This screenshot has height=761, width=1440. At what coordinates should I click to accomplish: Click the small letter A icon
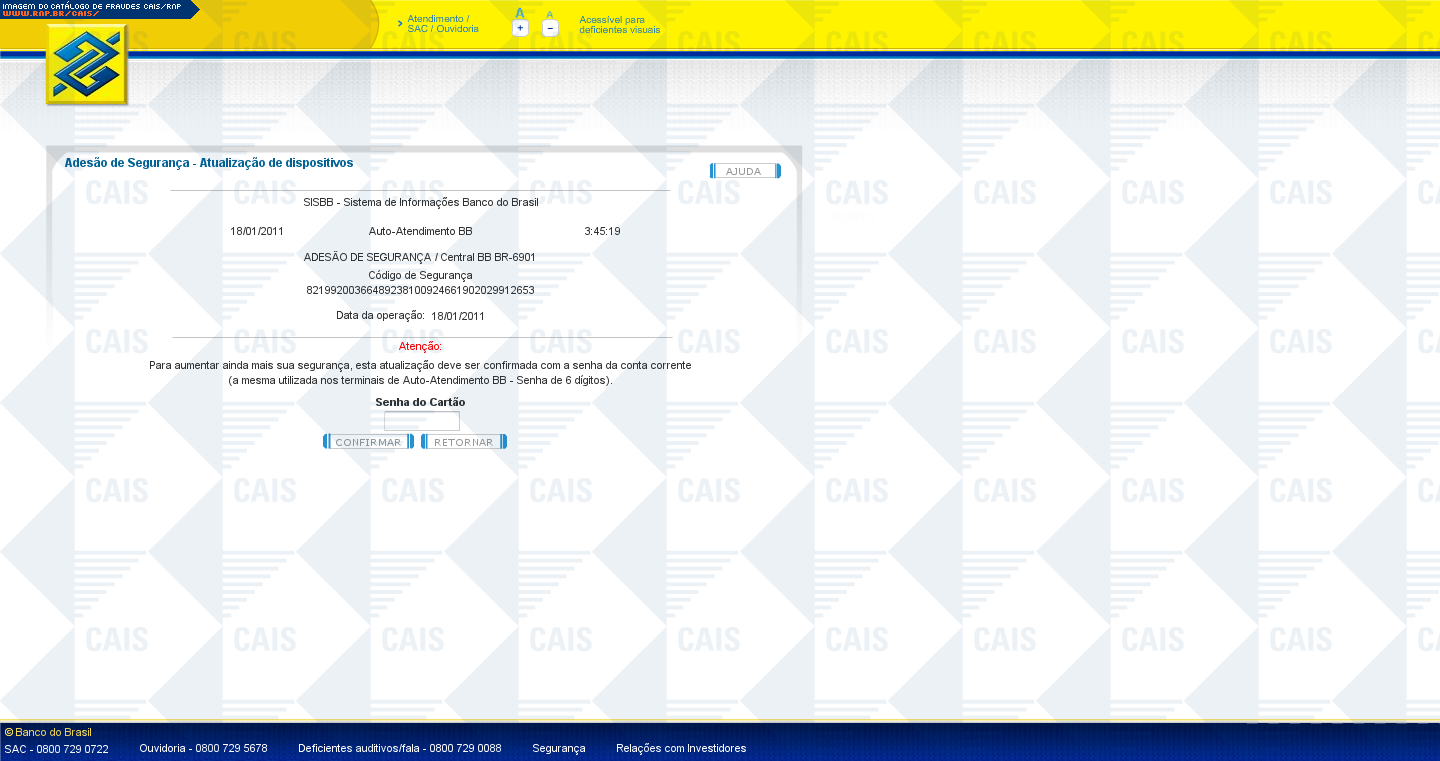549,14
